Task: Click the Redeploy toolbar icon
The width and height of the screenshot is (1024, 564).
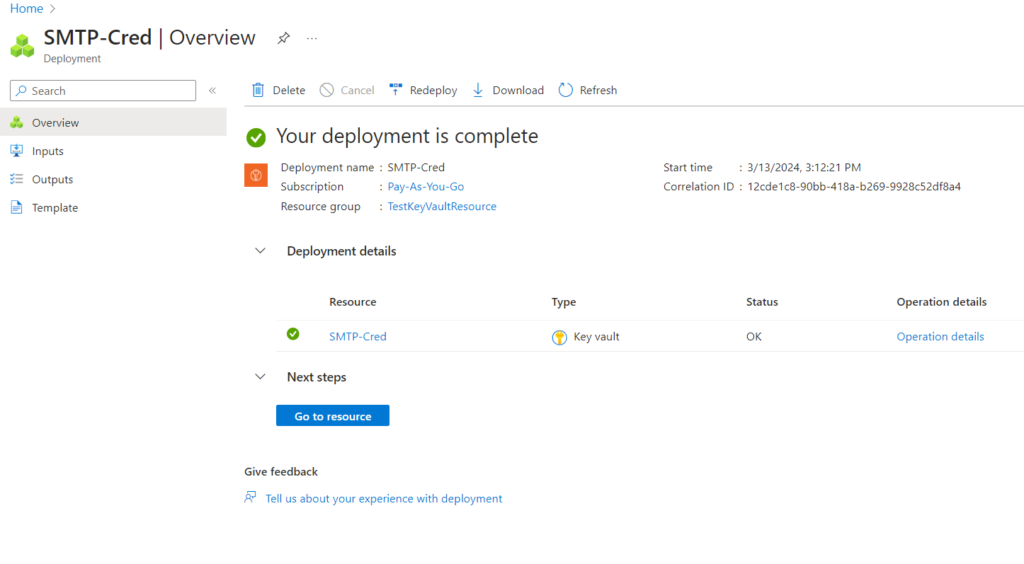Action: click(396, 90)
